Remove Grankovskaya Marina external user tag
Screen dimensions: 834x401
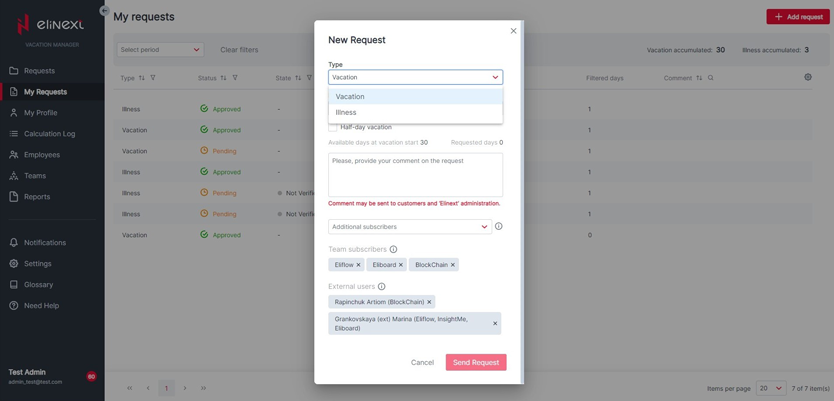click(494, 324)
